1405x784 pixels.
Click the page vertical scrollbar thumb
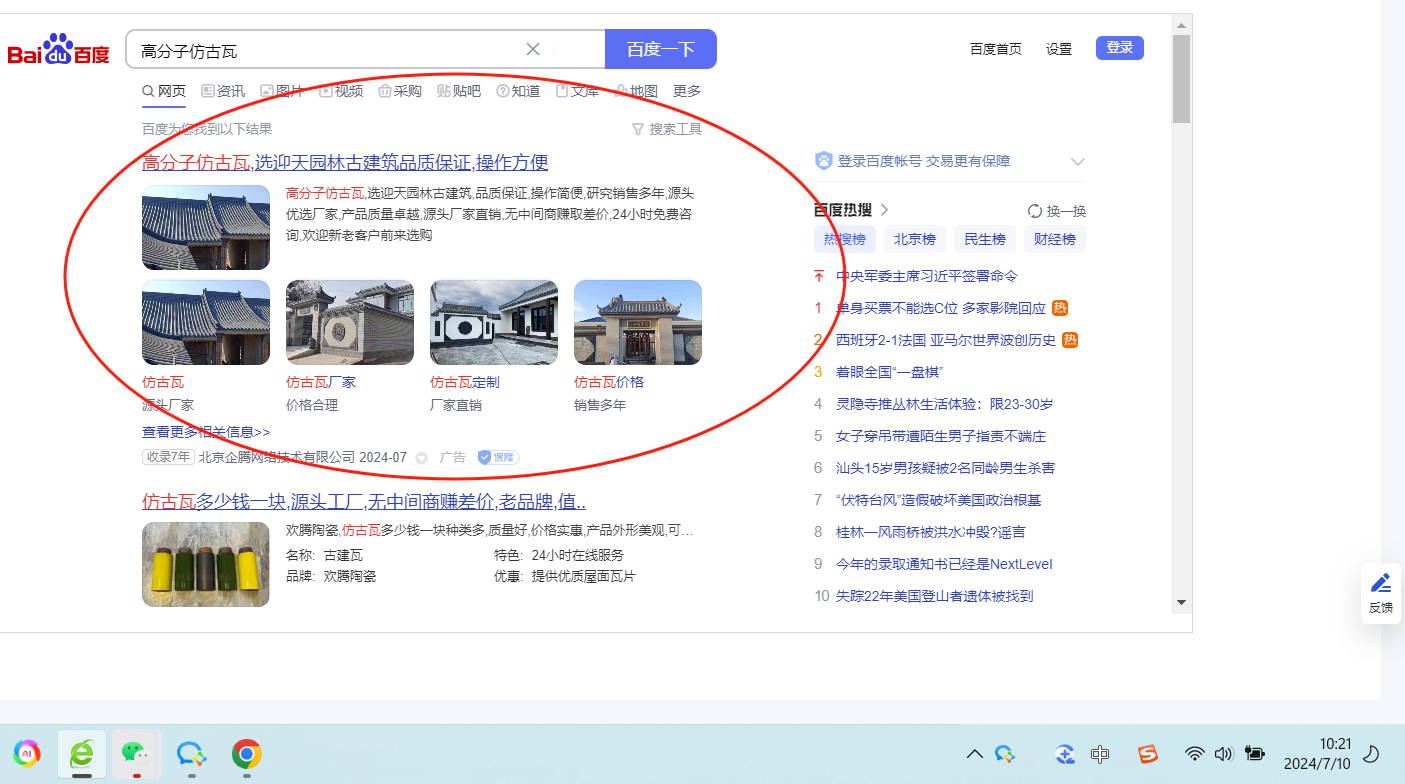click(x=1181, y=80)
